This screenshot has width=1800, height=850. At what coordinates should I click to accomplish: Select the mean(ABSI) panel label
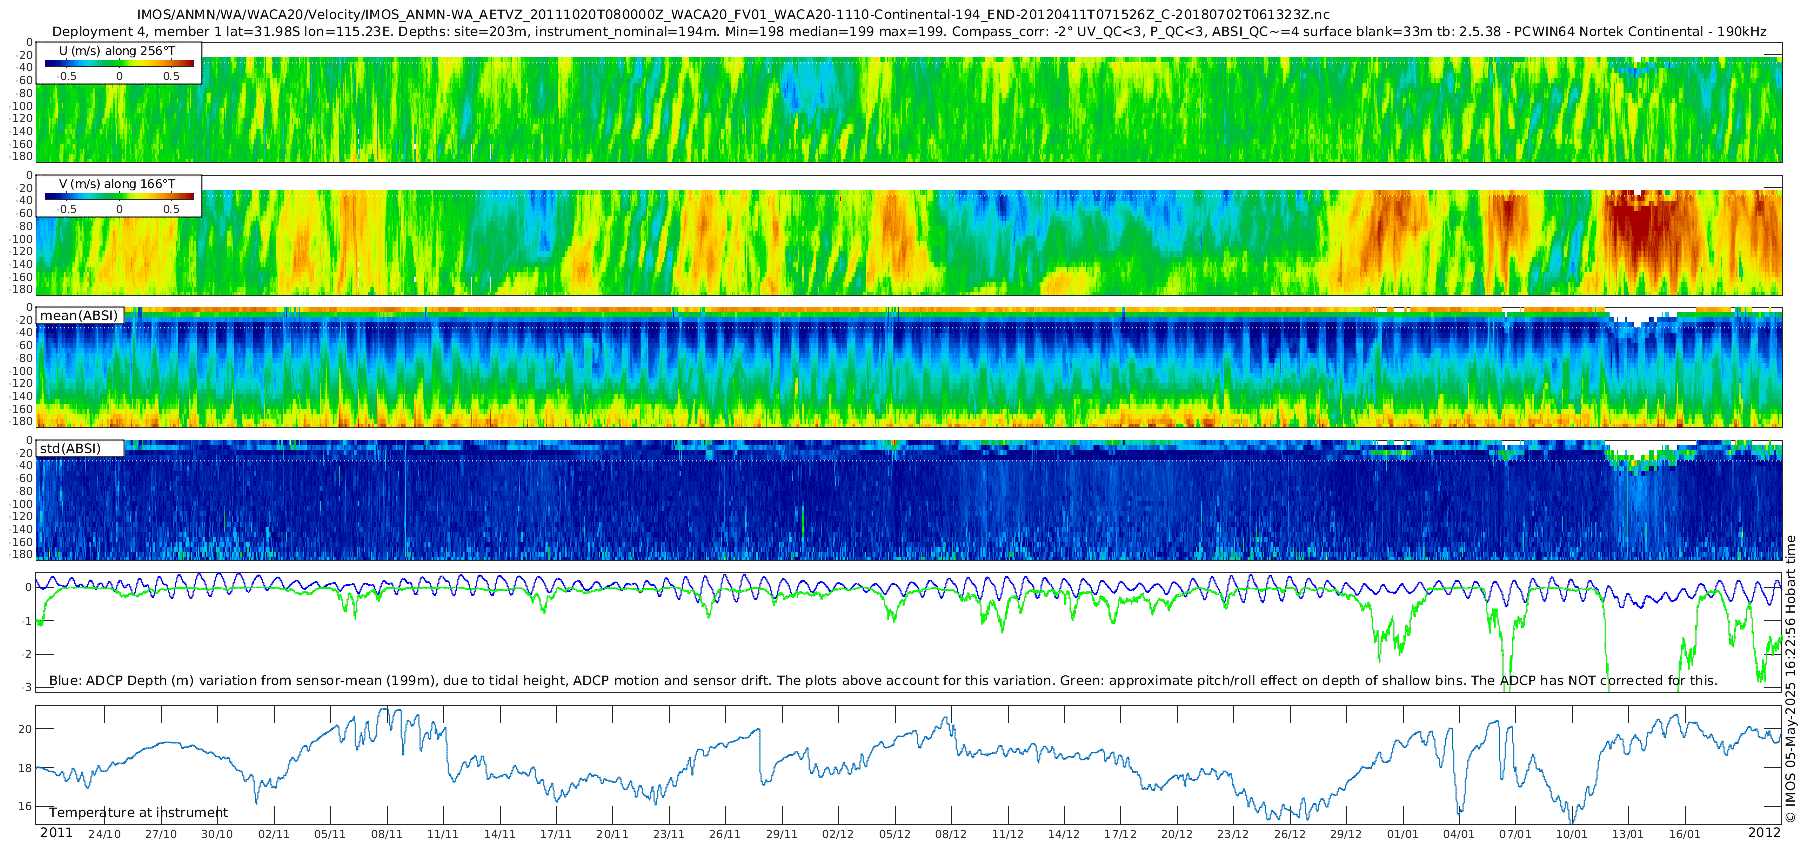pos(80,316)
